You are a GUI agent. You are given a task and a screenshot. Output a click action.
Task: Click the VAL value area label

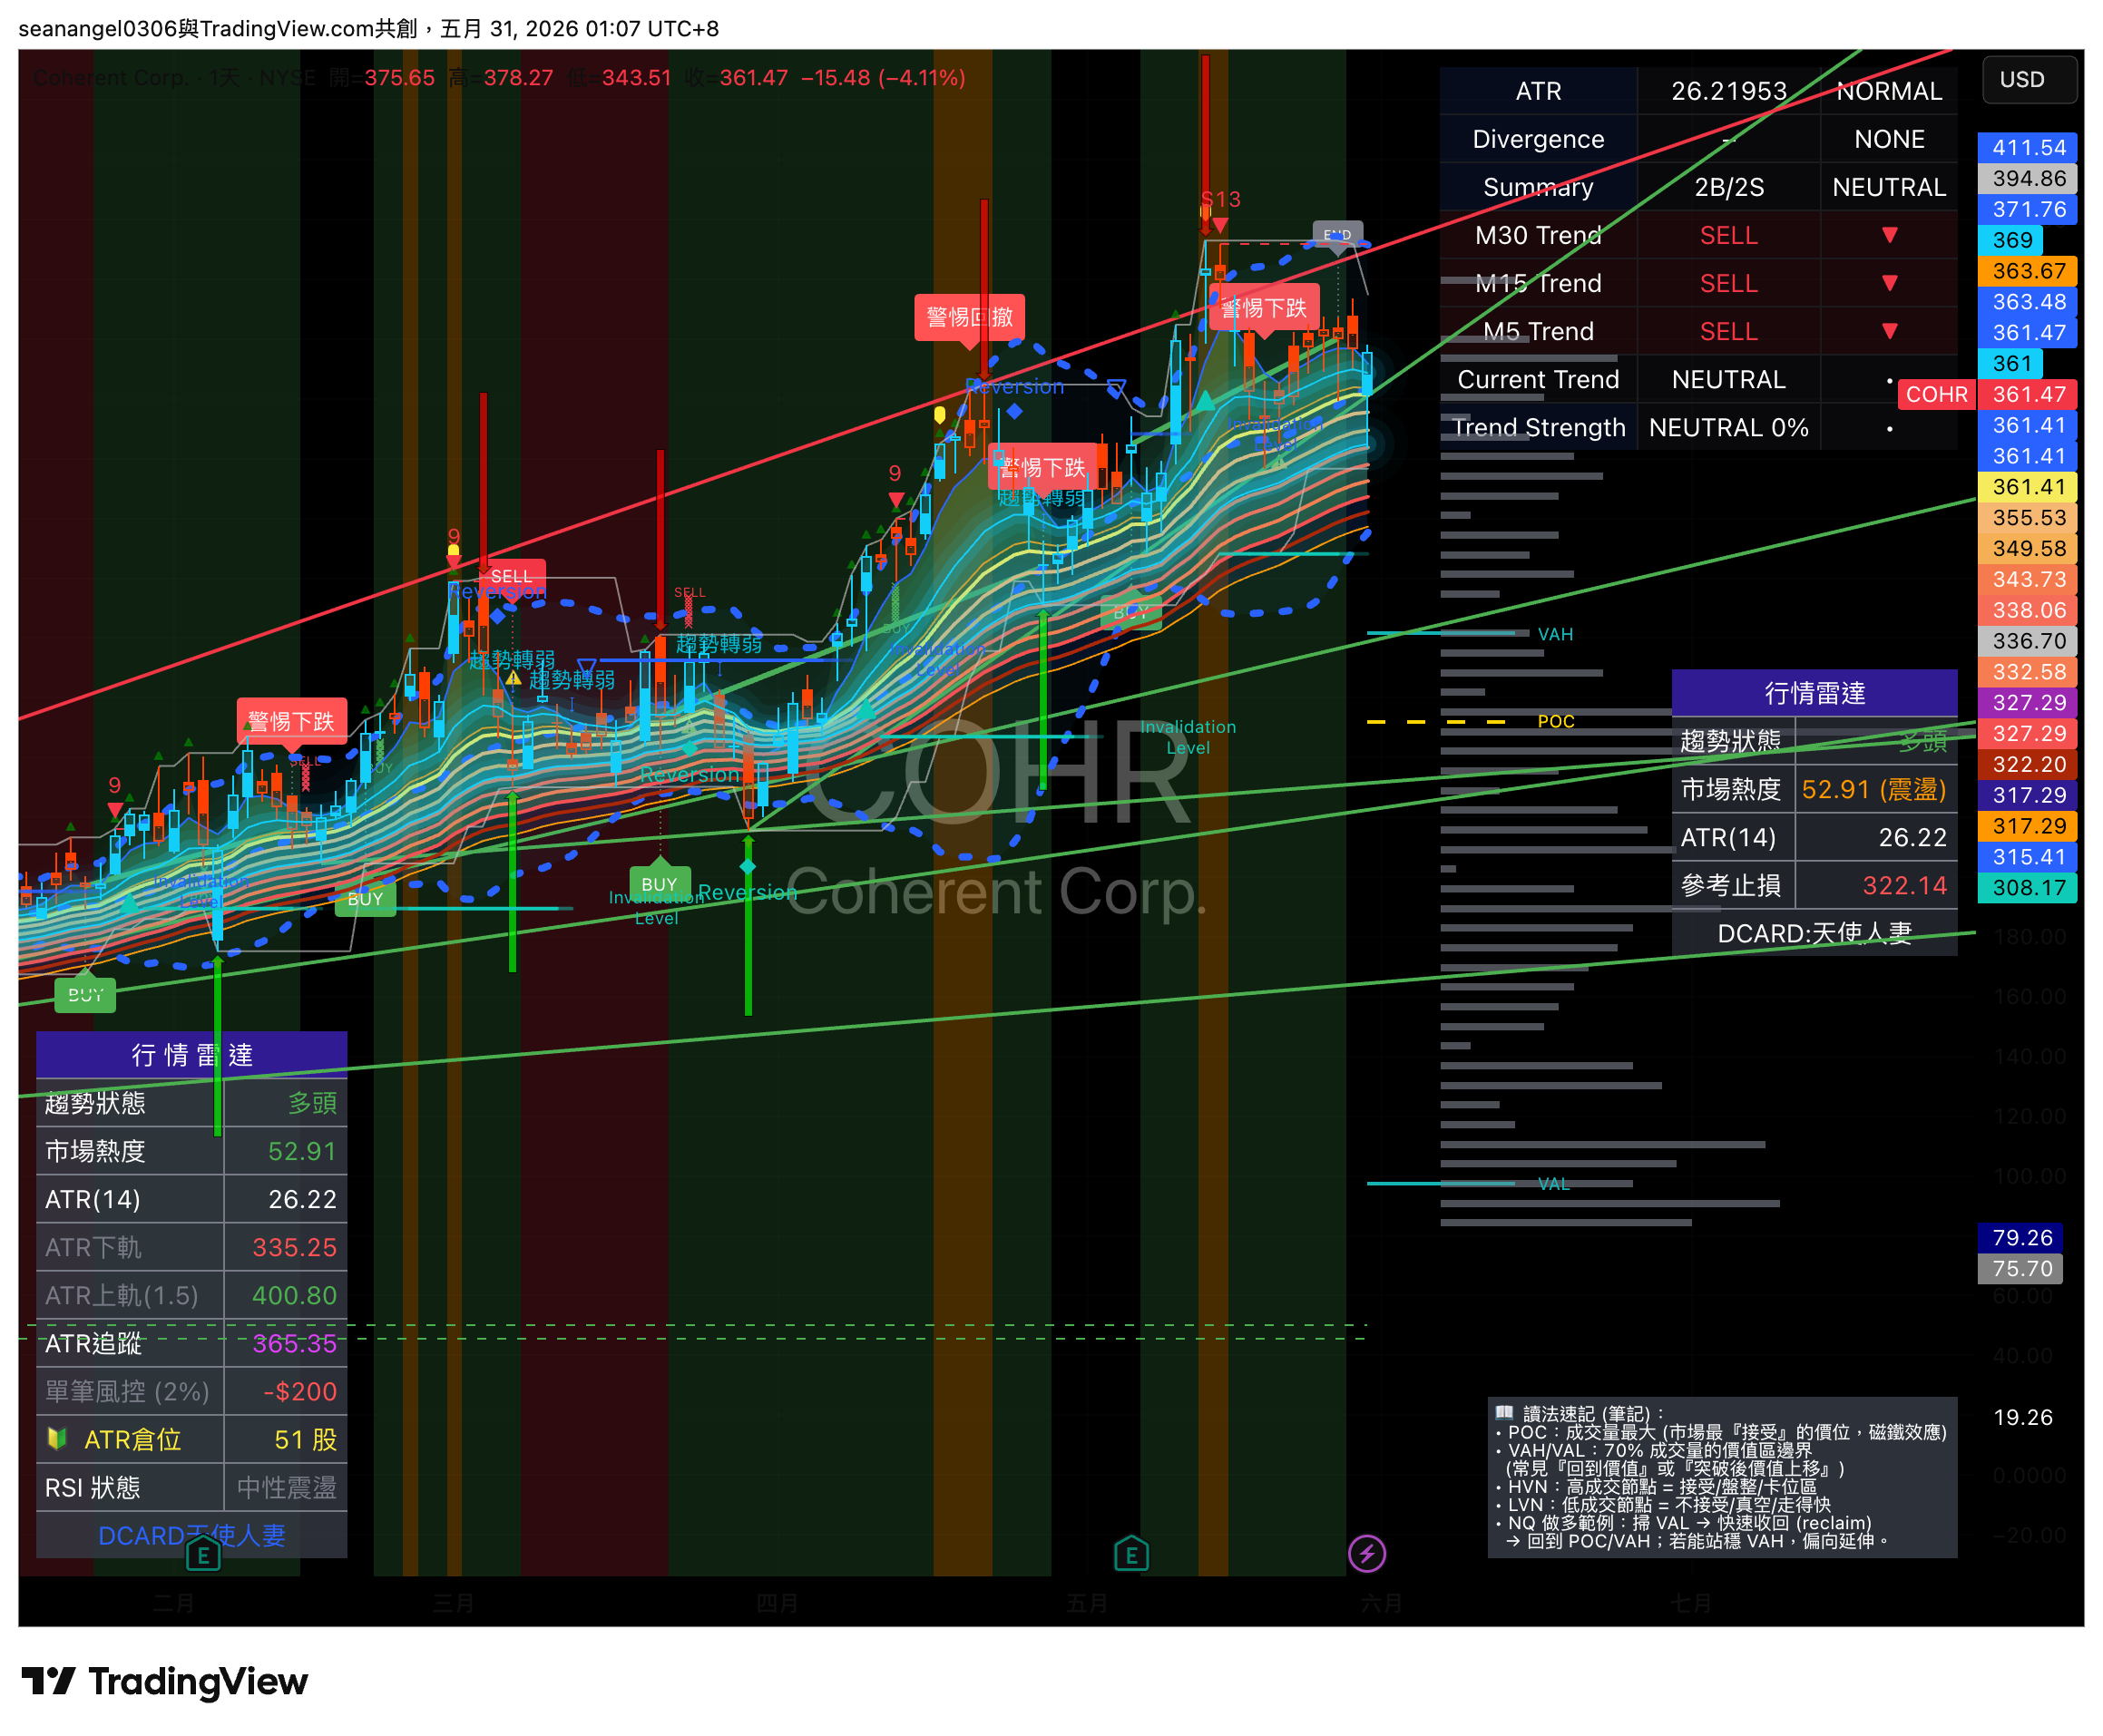[x=1554, y=1184]
